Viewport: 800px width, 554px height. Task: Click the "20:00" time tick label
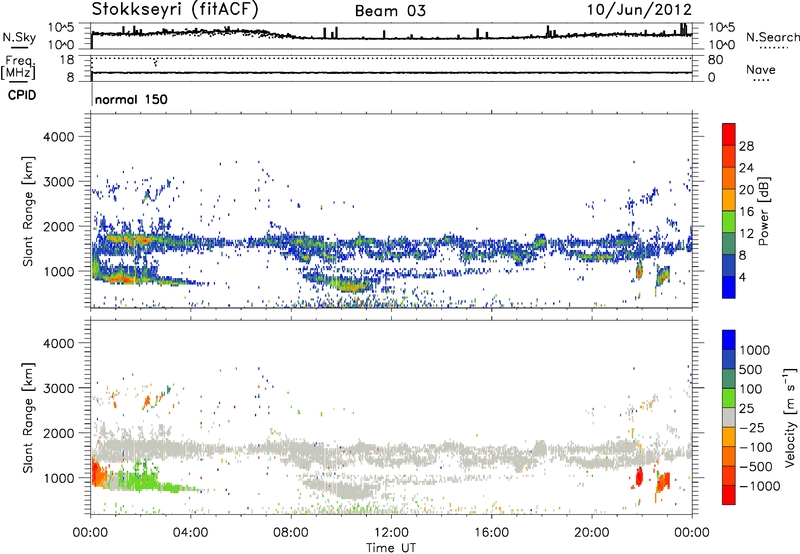click(x=591, y=533)
